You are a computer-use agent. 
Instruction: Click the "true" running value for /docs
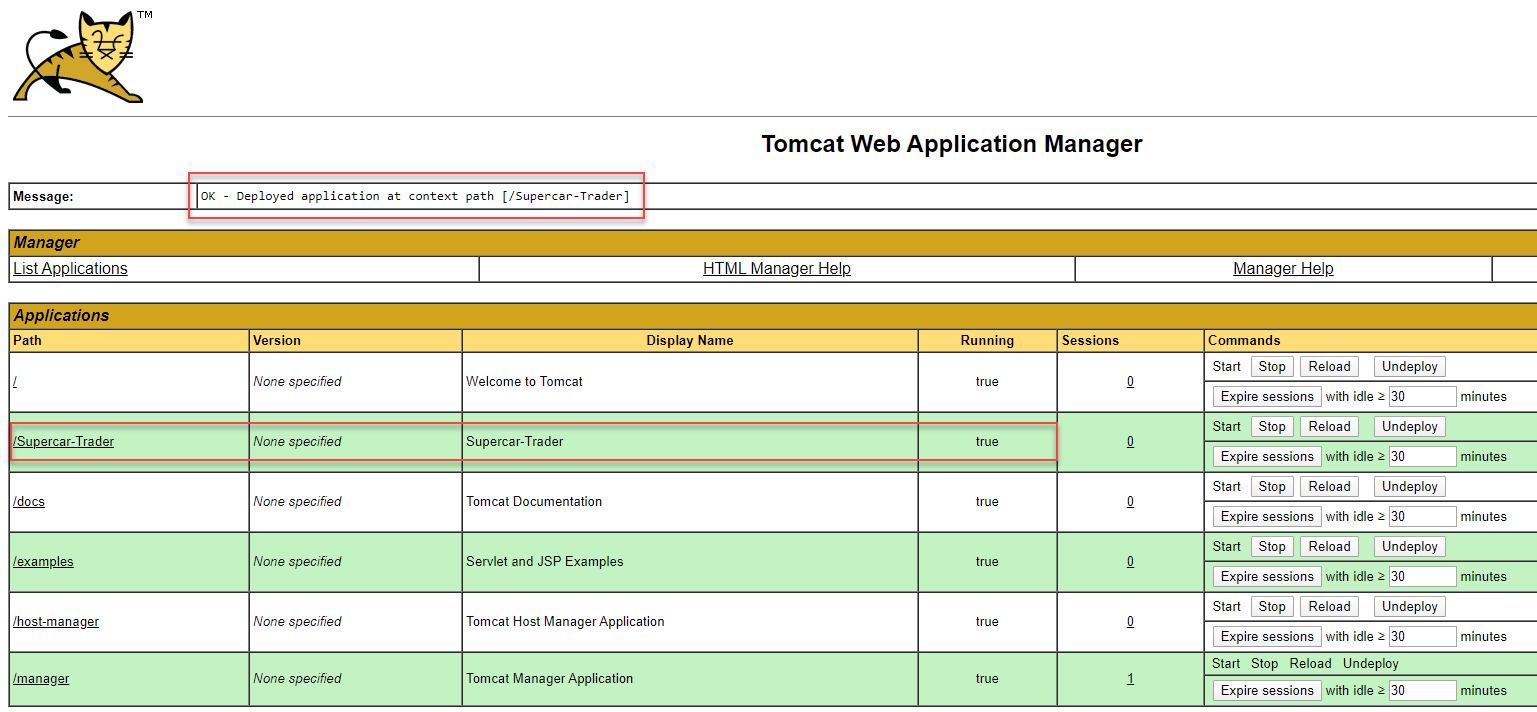987,501
